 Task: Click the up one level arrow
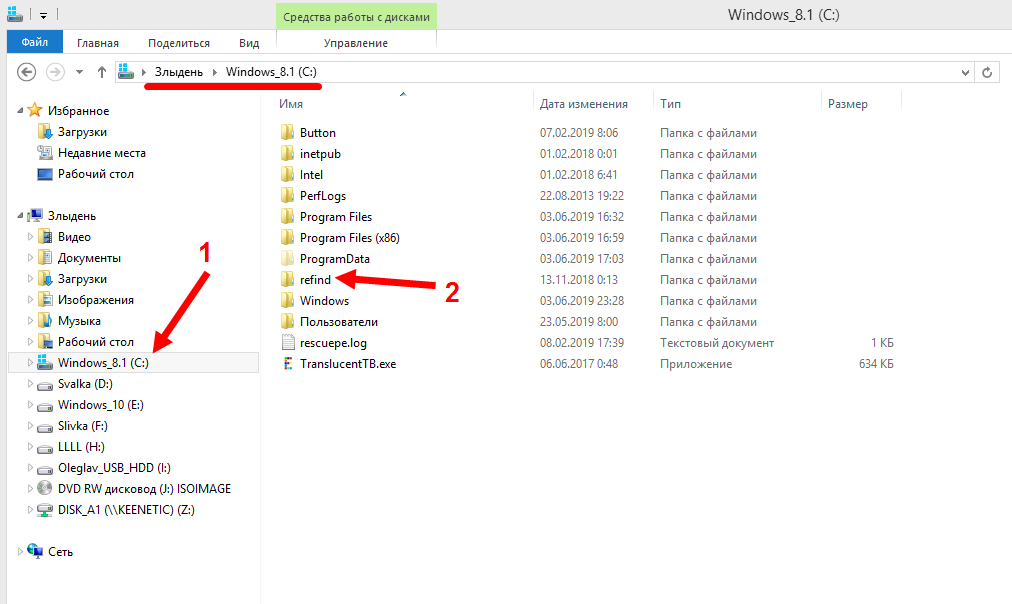point(101,71)
